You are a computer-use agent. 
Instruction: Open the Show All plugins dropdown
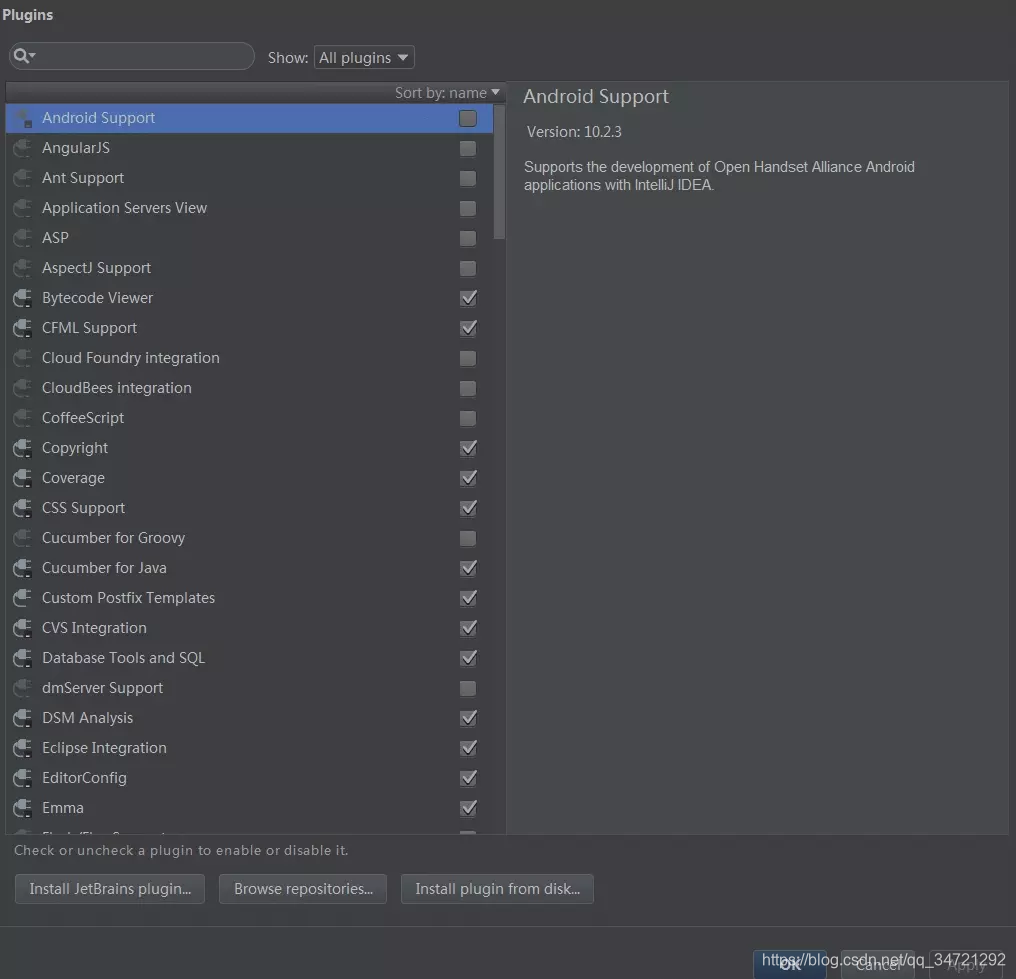(364, 57)
